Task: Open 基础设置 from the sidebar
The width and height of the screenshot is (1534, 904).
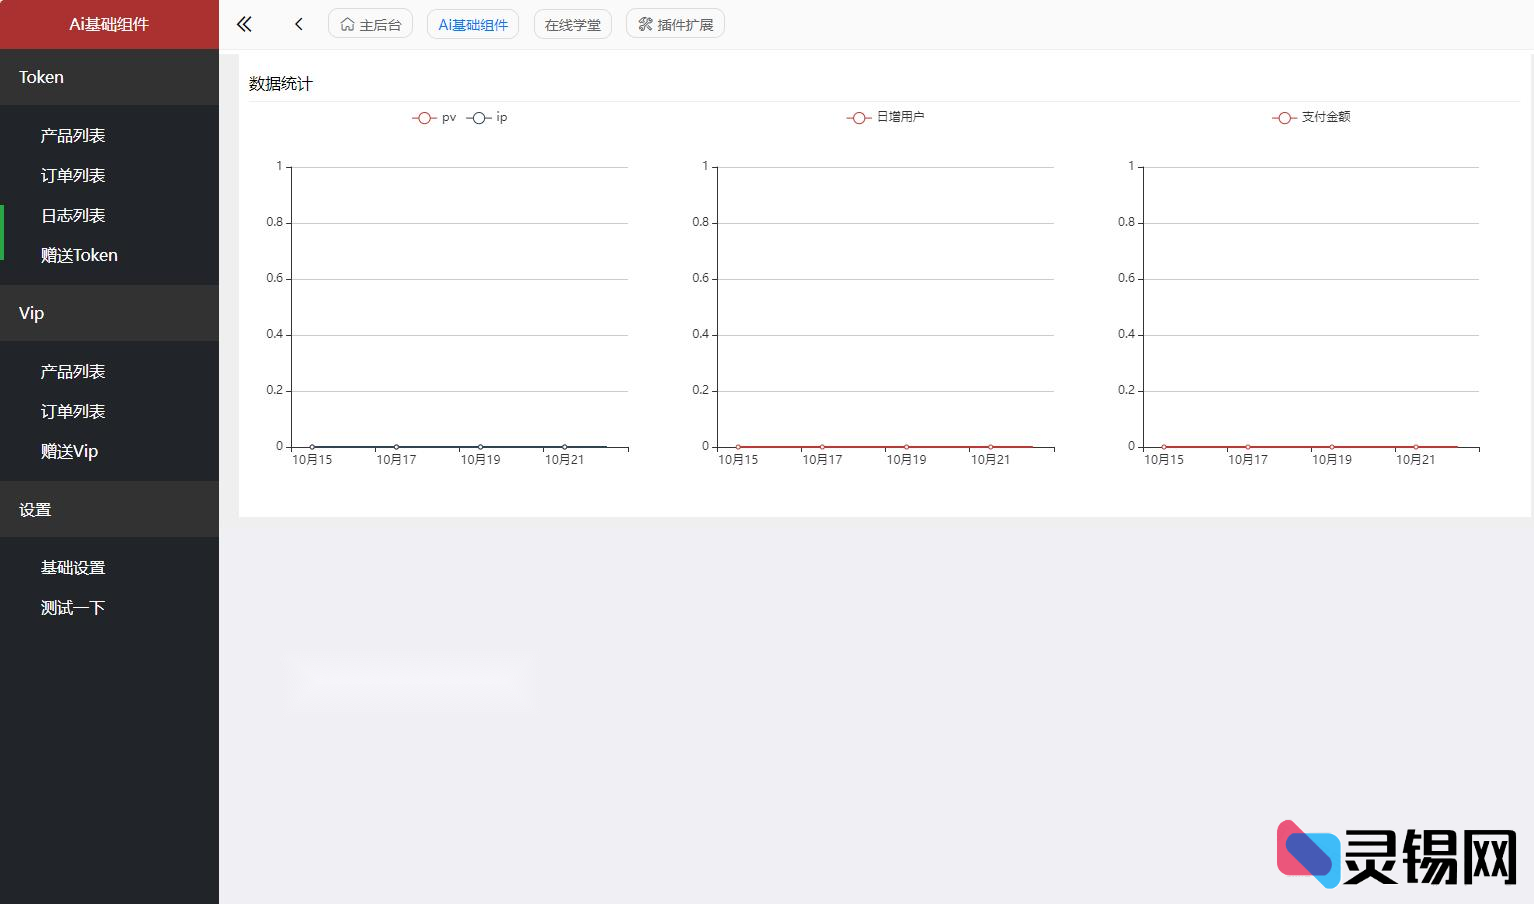Action: point(72,567)
